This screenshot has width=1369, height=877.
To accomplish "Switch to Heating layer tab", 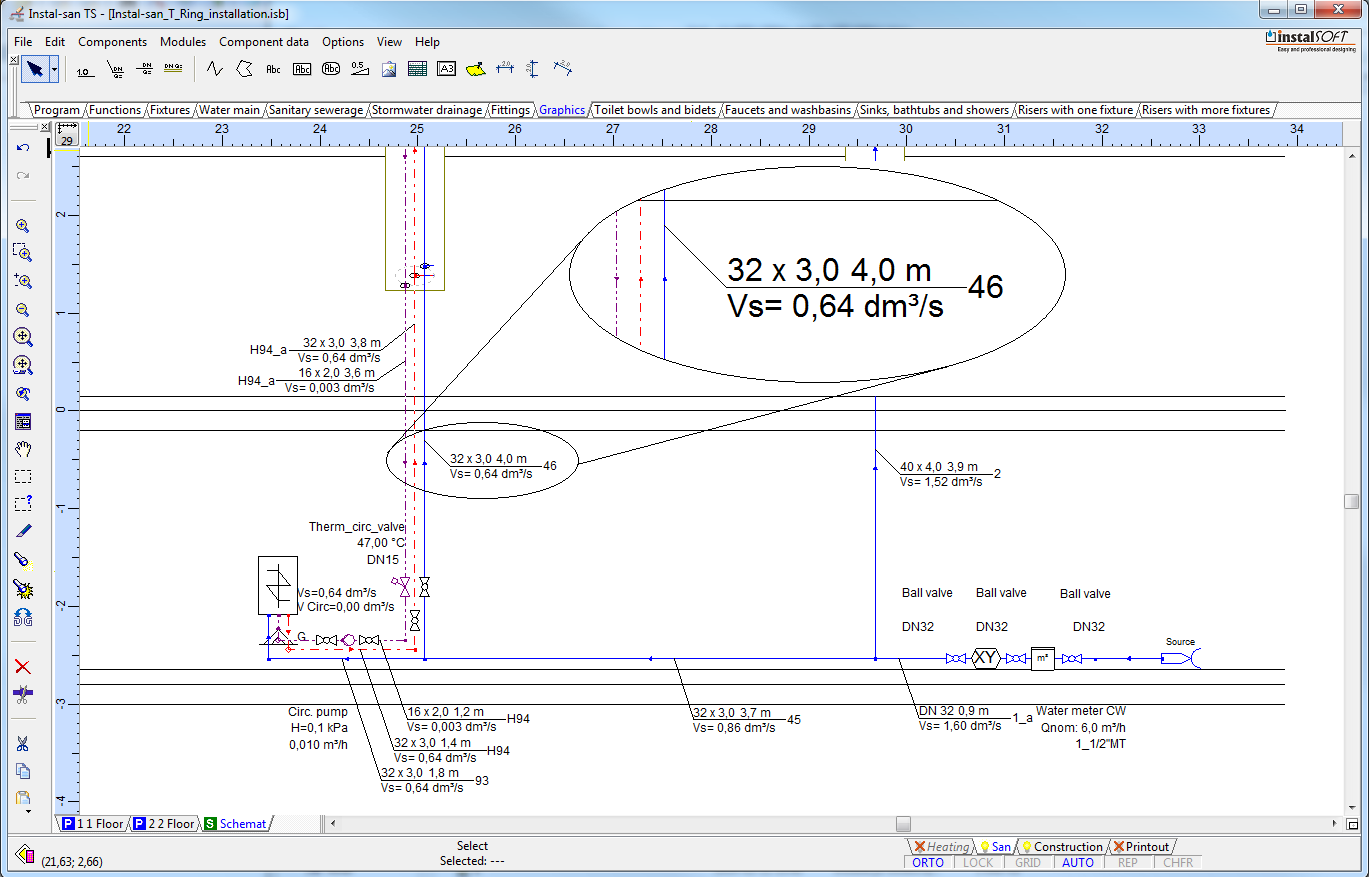I will click(942, 847).
